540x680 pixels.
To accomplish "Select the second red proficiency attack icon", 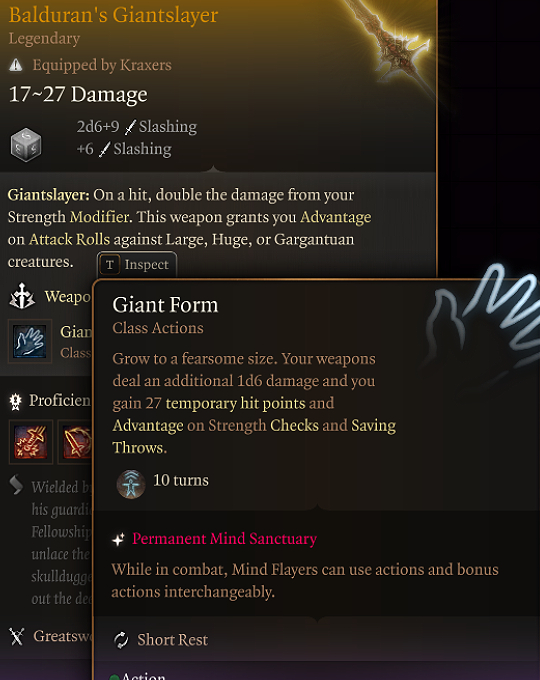I will point(75,442).
